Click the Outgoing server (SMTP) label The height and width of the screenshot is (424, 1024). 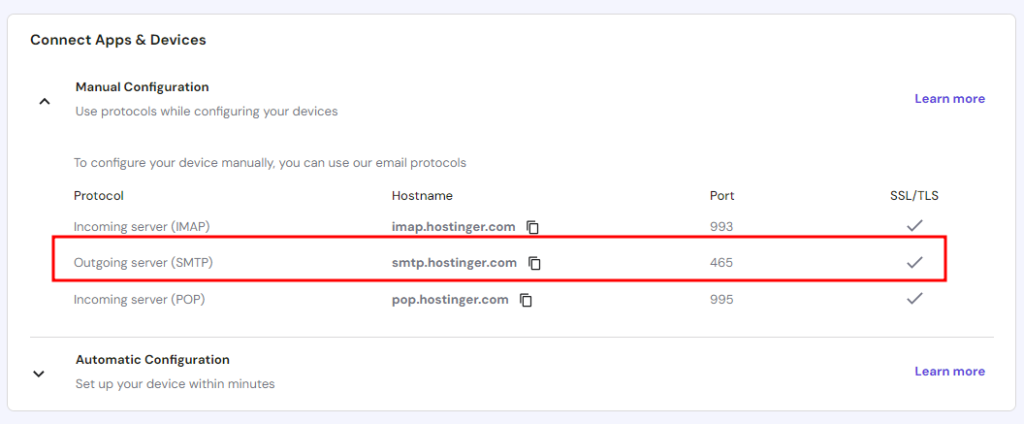coord(144,263)
